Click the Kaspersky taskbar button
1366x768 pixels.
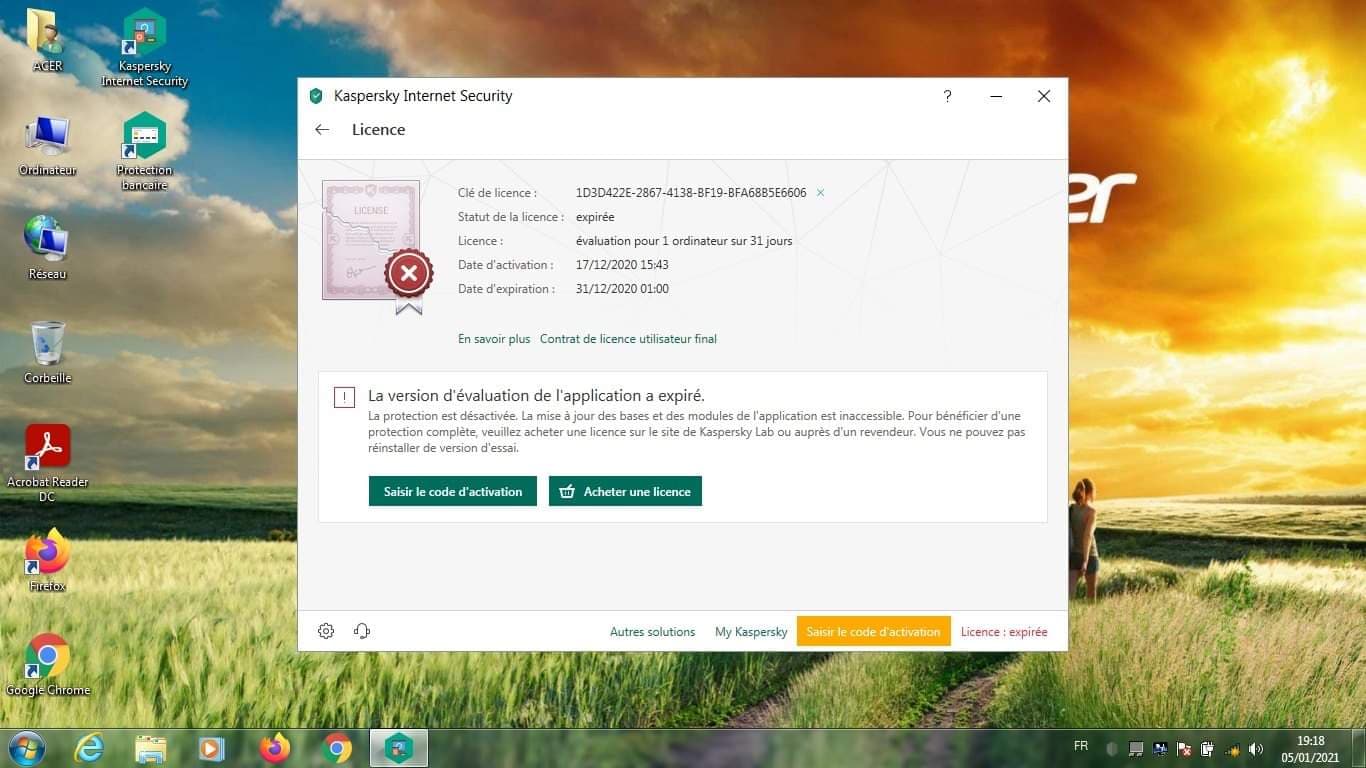point(399,748)
